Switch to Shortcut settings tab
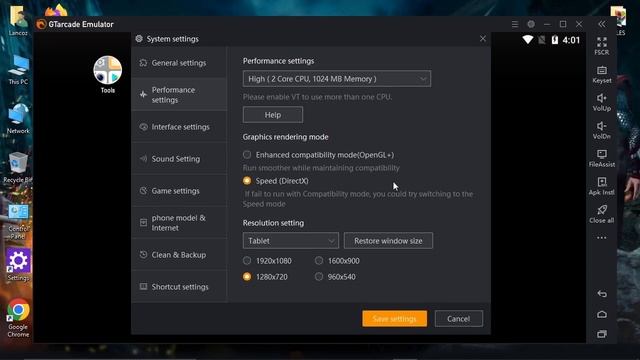Image resolution: width=640 pixels, height=360 pixels. coord(179,287)
